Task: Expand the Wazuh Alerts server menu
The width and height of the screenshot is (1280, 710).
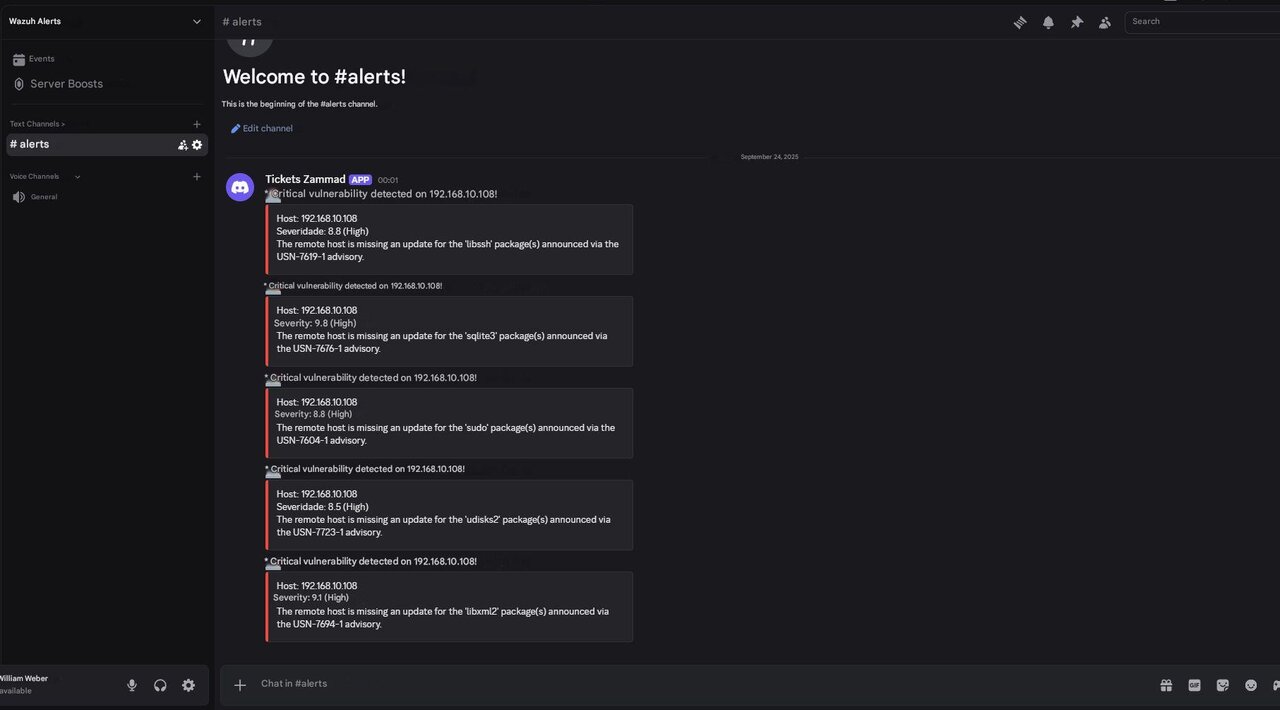Action: [196, 21]
